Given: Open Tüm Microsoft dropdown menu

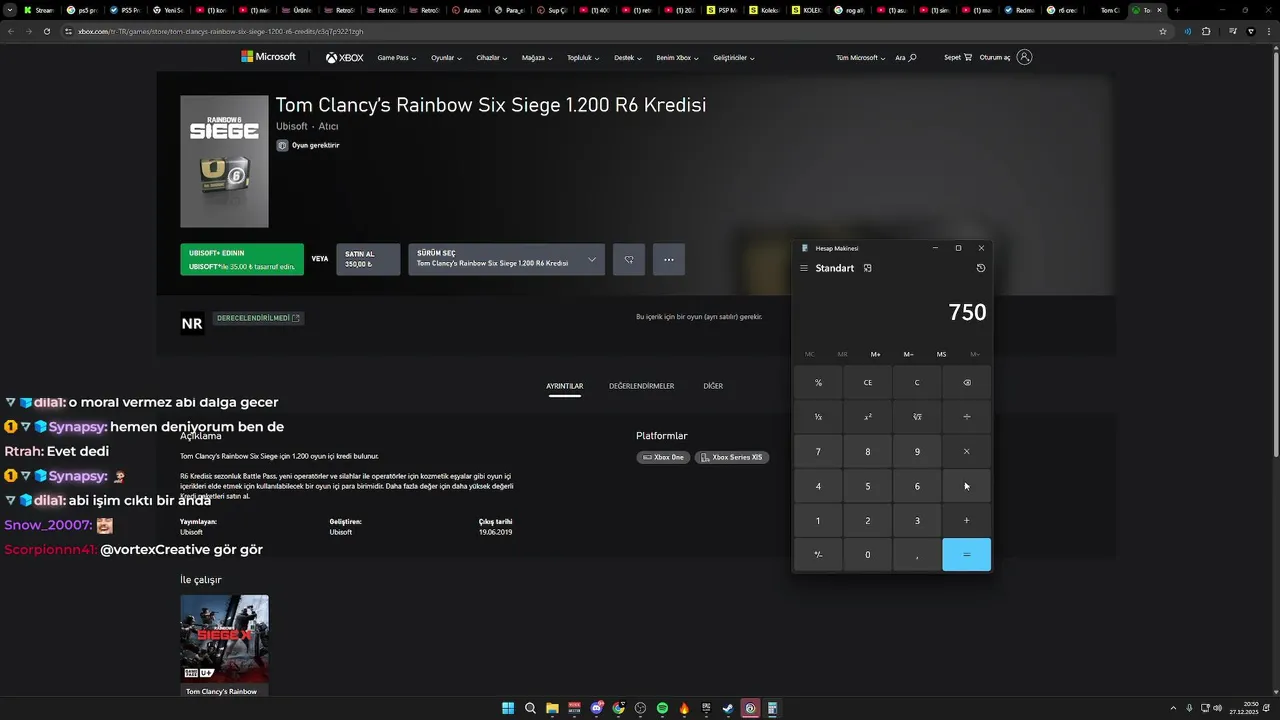Looking at the screenshot, I should pyautogui.click(x=860, y=58).
